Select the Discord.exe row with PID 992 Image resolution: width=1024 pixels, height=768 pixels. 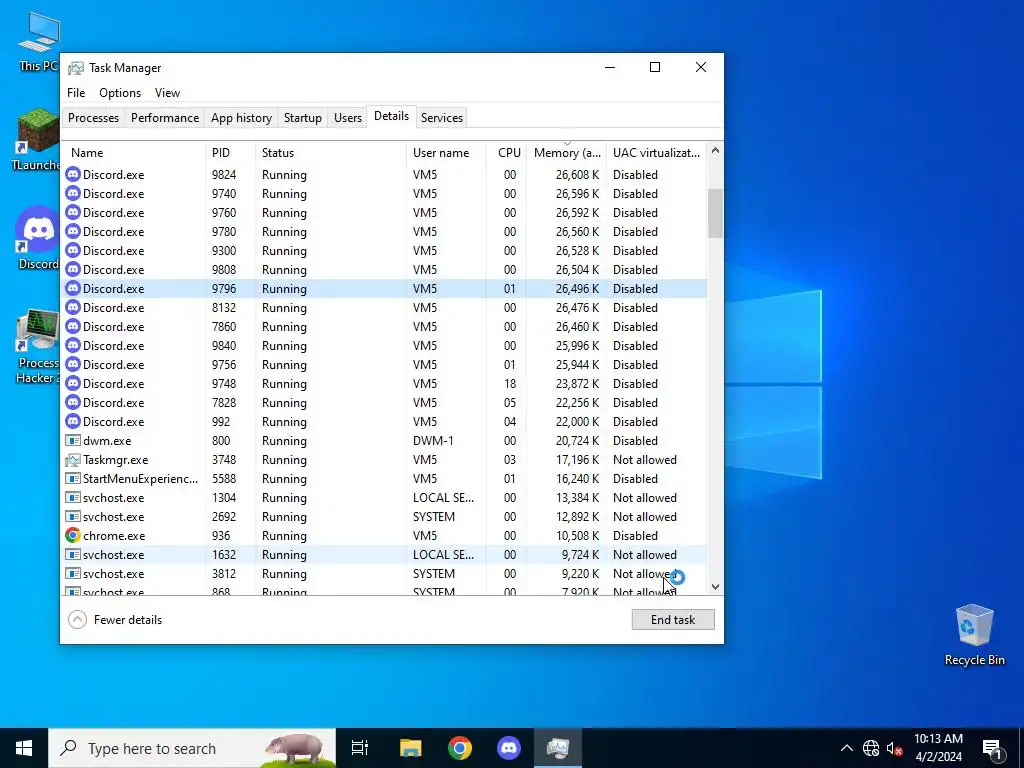point(385,421)
